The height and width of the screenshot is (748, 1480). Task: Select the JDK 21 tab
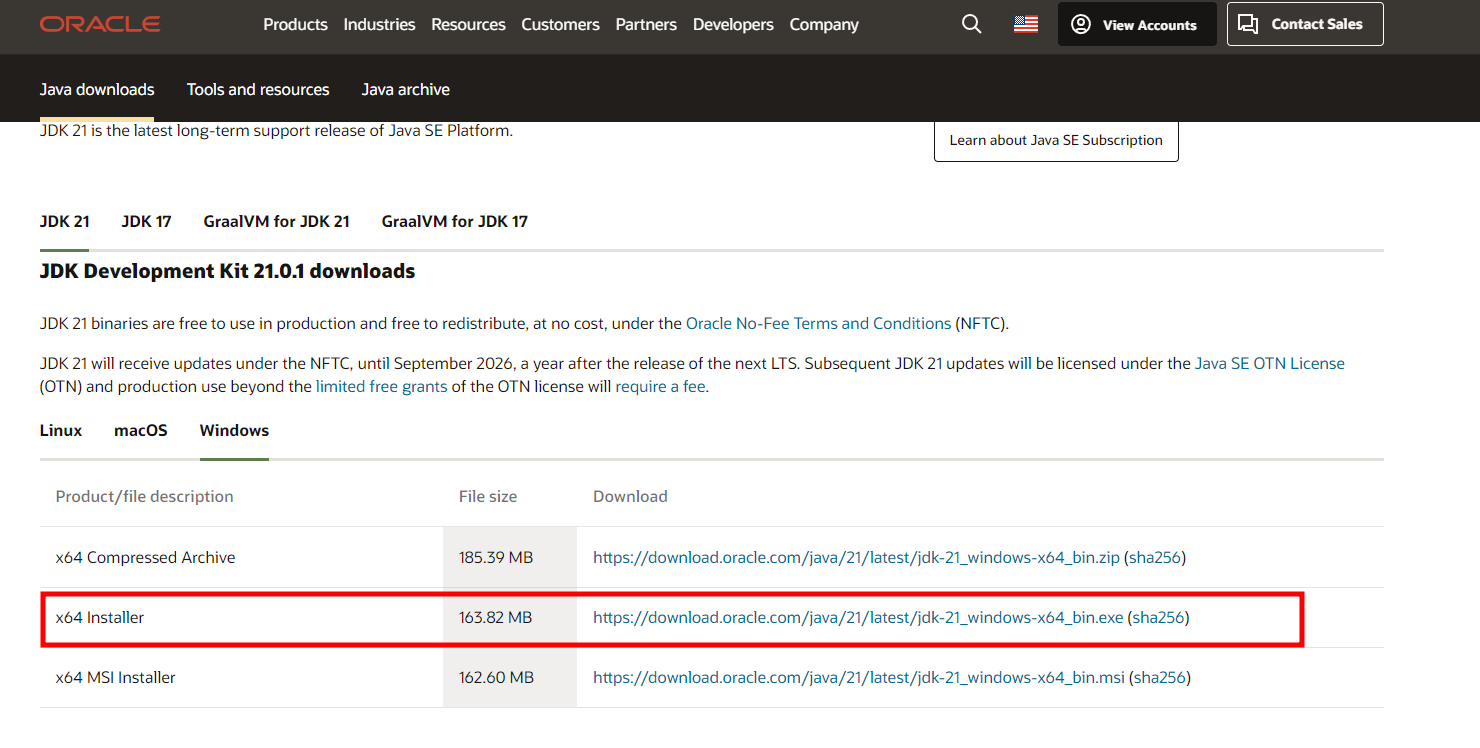(x=65, y=221)
